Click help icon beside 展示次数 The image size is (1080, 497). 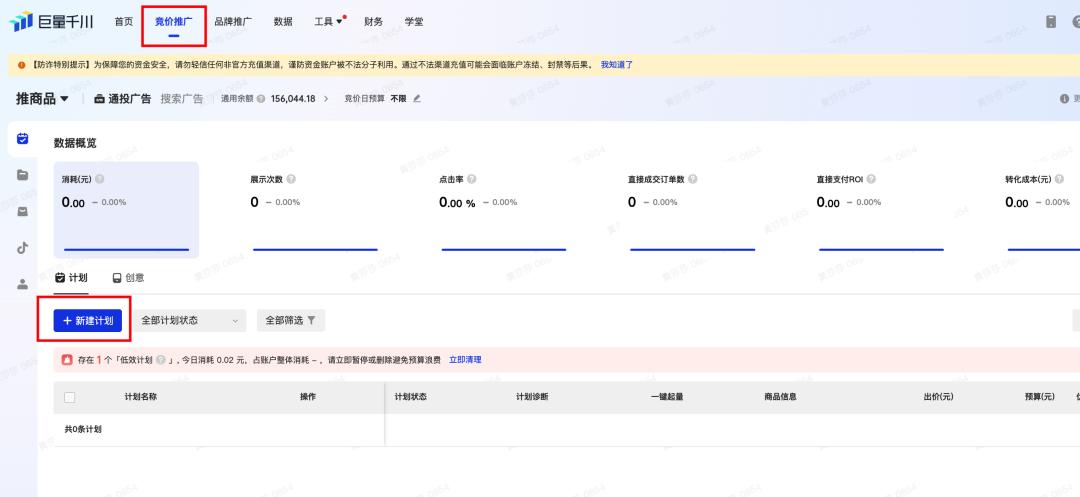[291, 179]
